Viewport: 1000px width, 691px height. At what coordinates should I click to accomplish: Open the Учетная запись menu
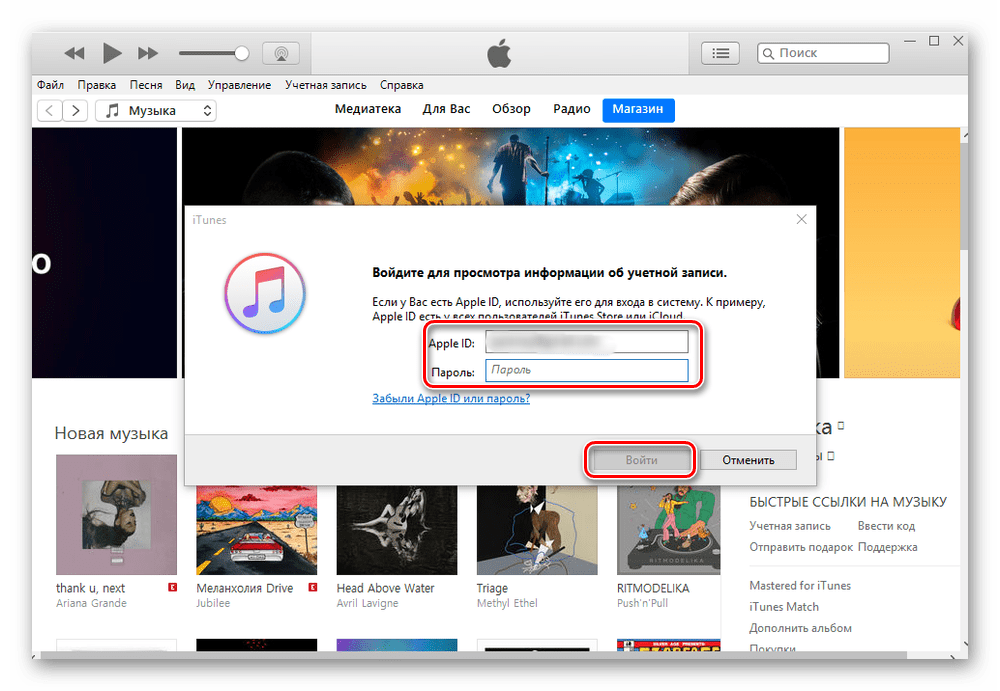[325, 85]
